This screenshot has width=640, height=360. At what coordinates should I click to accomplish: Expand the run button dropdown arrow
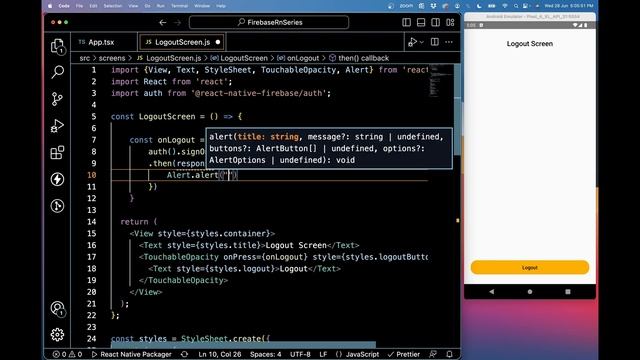tap(422, 42)
